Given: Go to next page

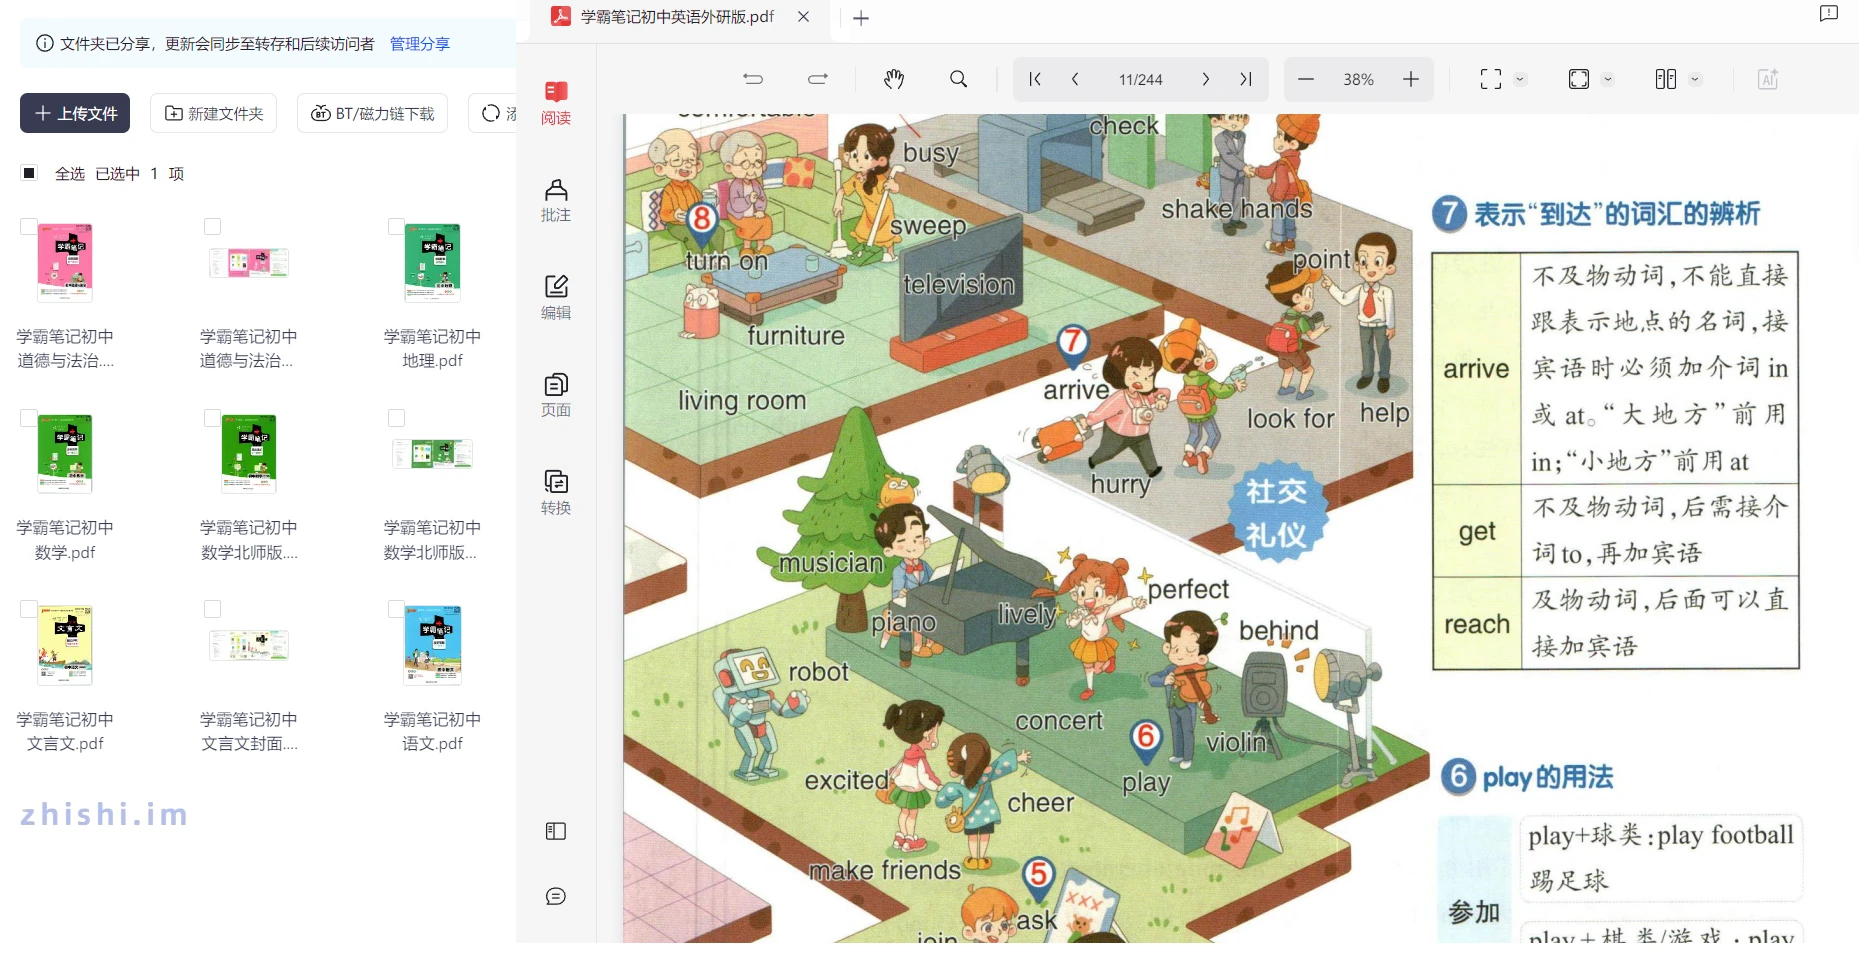Looking at the screenshot, I should point(1206,79).
